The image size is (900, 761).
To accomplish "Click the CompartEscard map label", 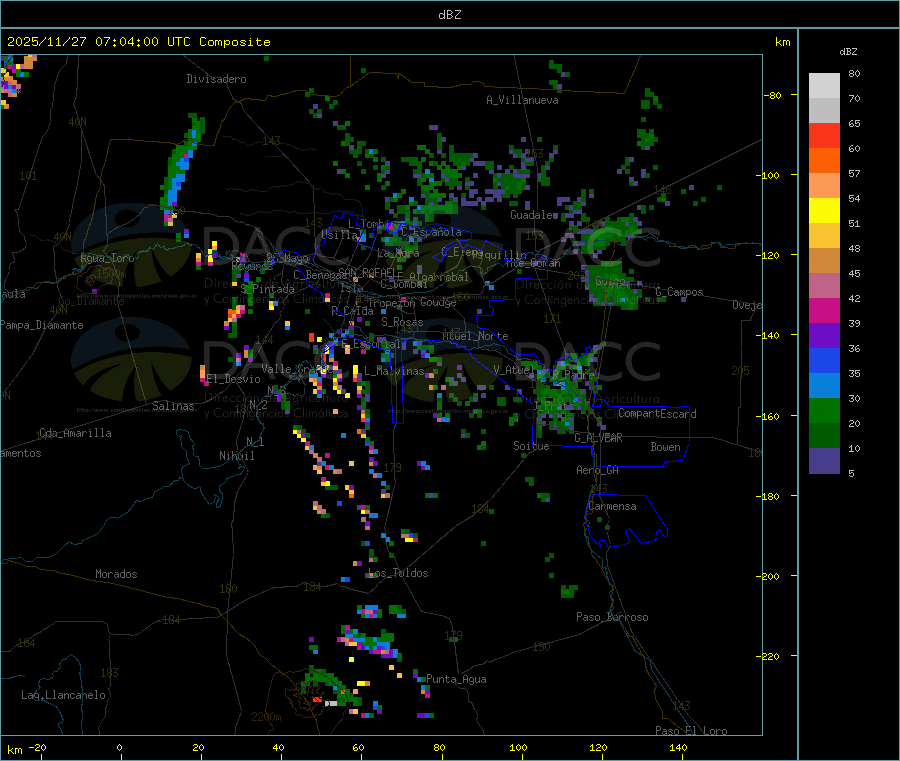I will click(657, 414).
